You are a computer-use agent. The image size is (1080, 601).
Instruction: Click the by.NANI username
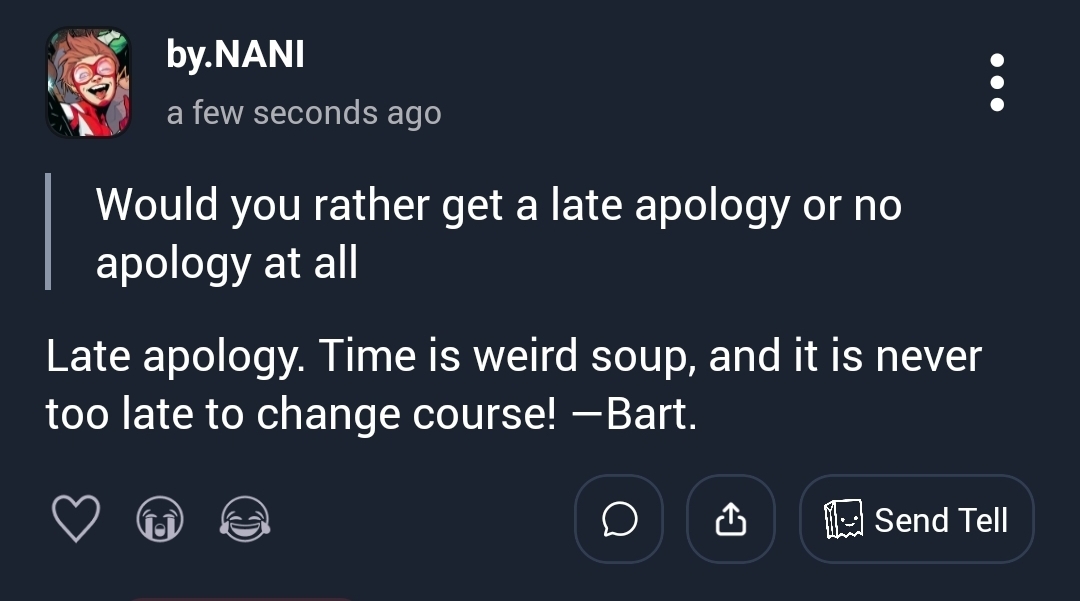point(235,55)
